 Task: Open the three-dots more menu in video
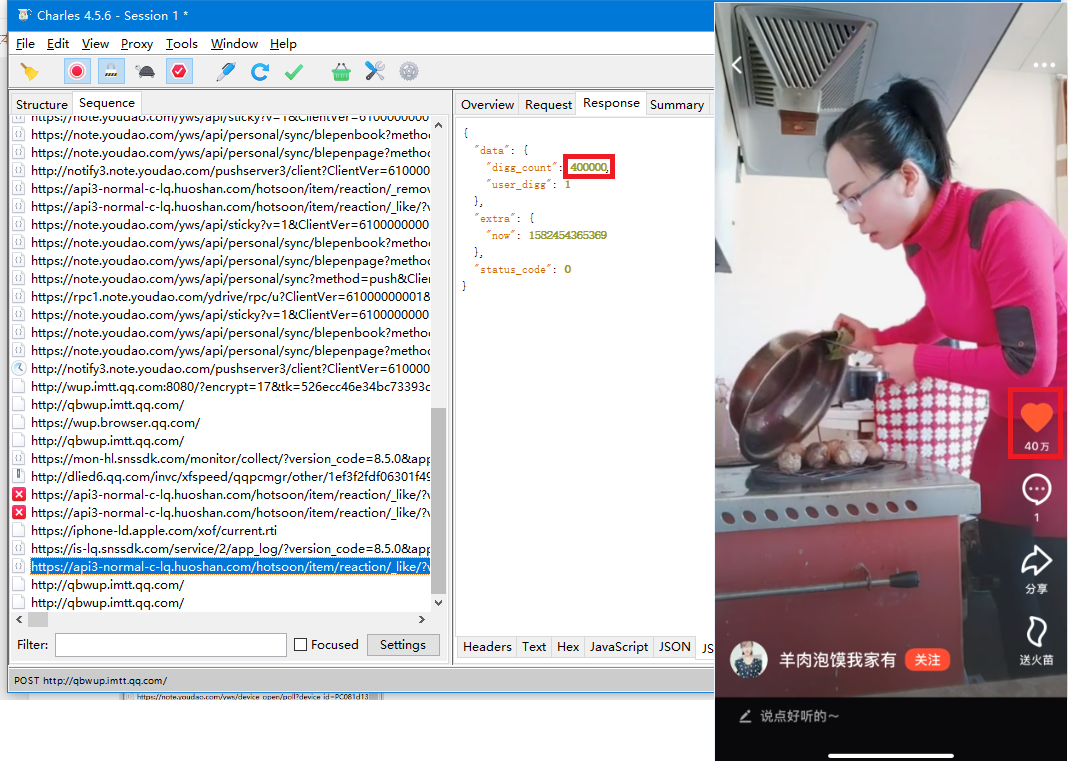coord(1043,65)
